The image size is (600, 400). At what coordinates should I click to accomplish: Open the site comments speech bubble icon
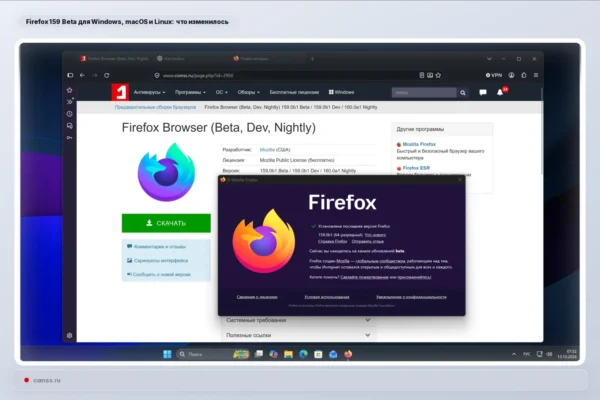point(483,92)
